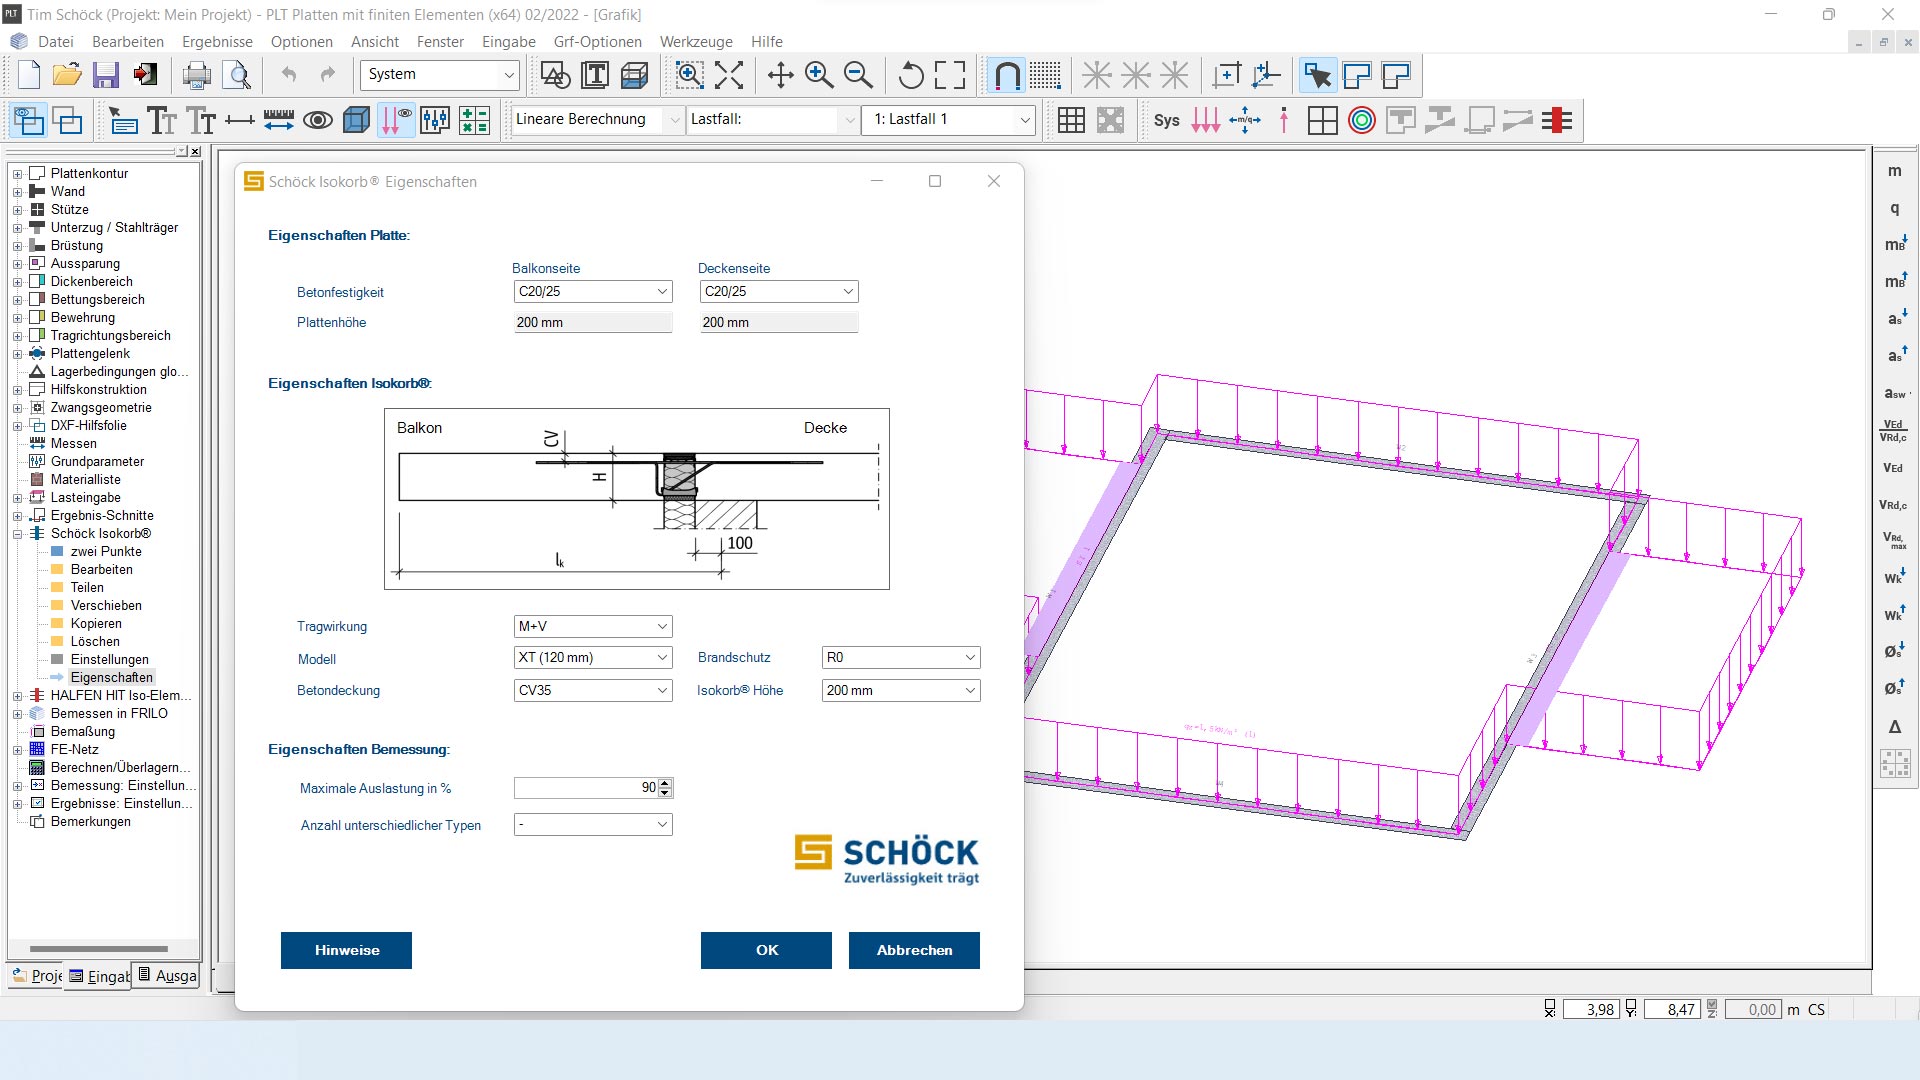Screen dimensions: 1920x1080
Task: Click the Undo arrow icon
Action: click(289, 75)
